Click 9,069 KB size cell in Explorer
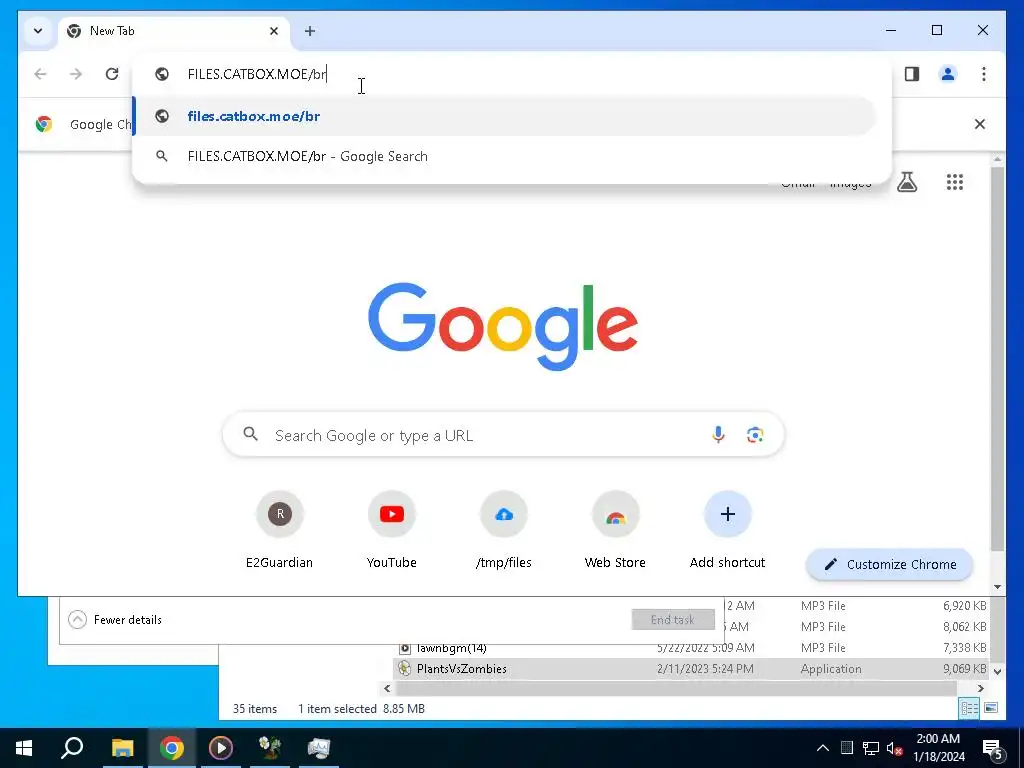 pyautogui.click(x=965, y=669)
